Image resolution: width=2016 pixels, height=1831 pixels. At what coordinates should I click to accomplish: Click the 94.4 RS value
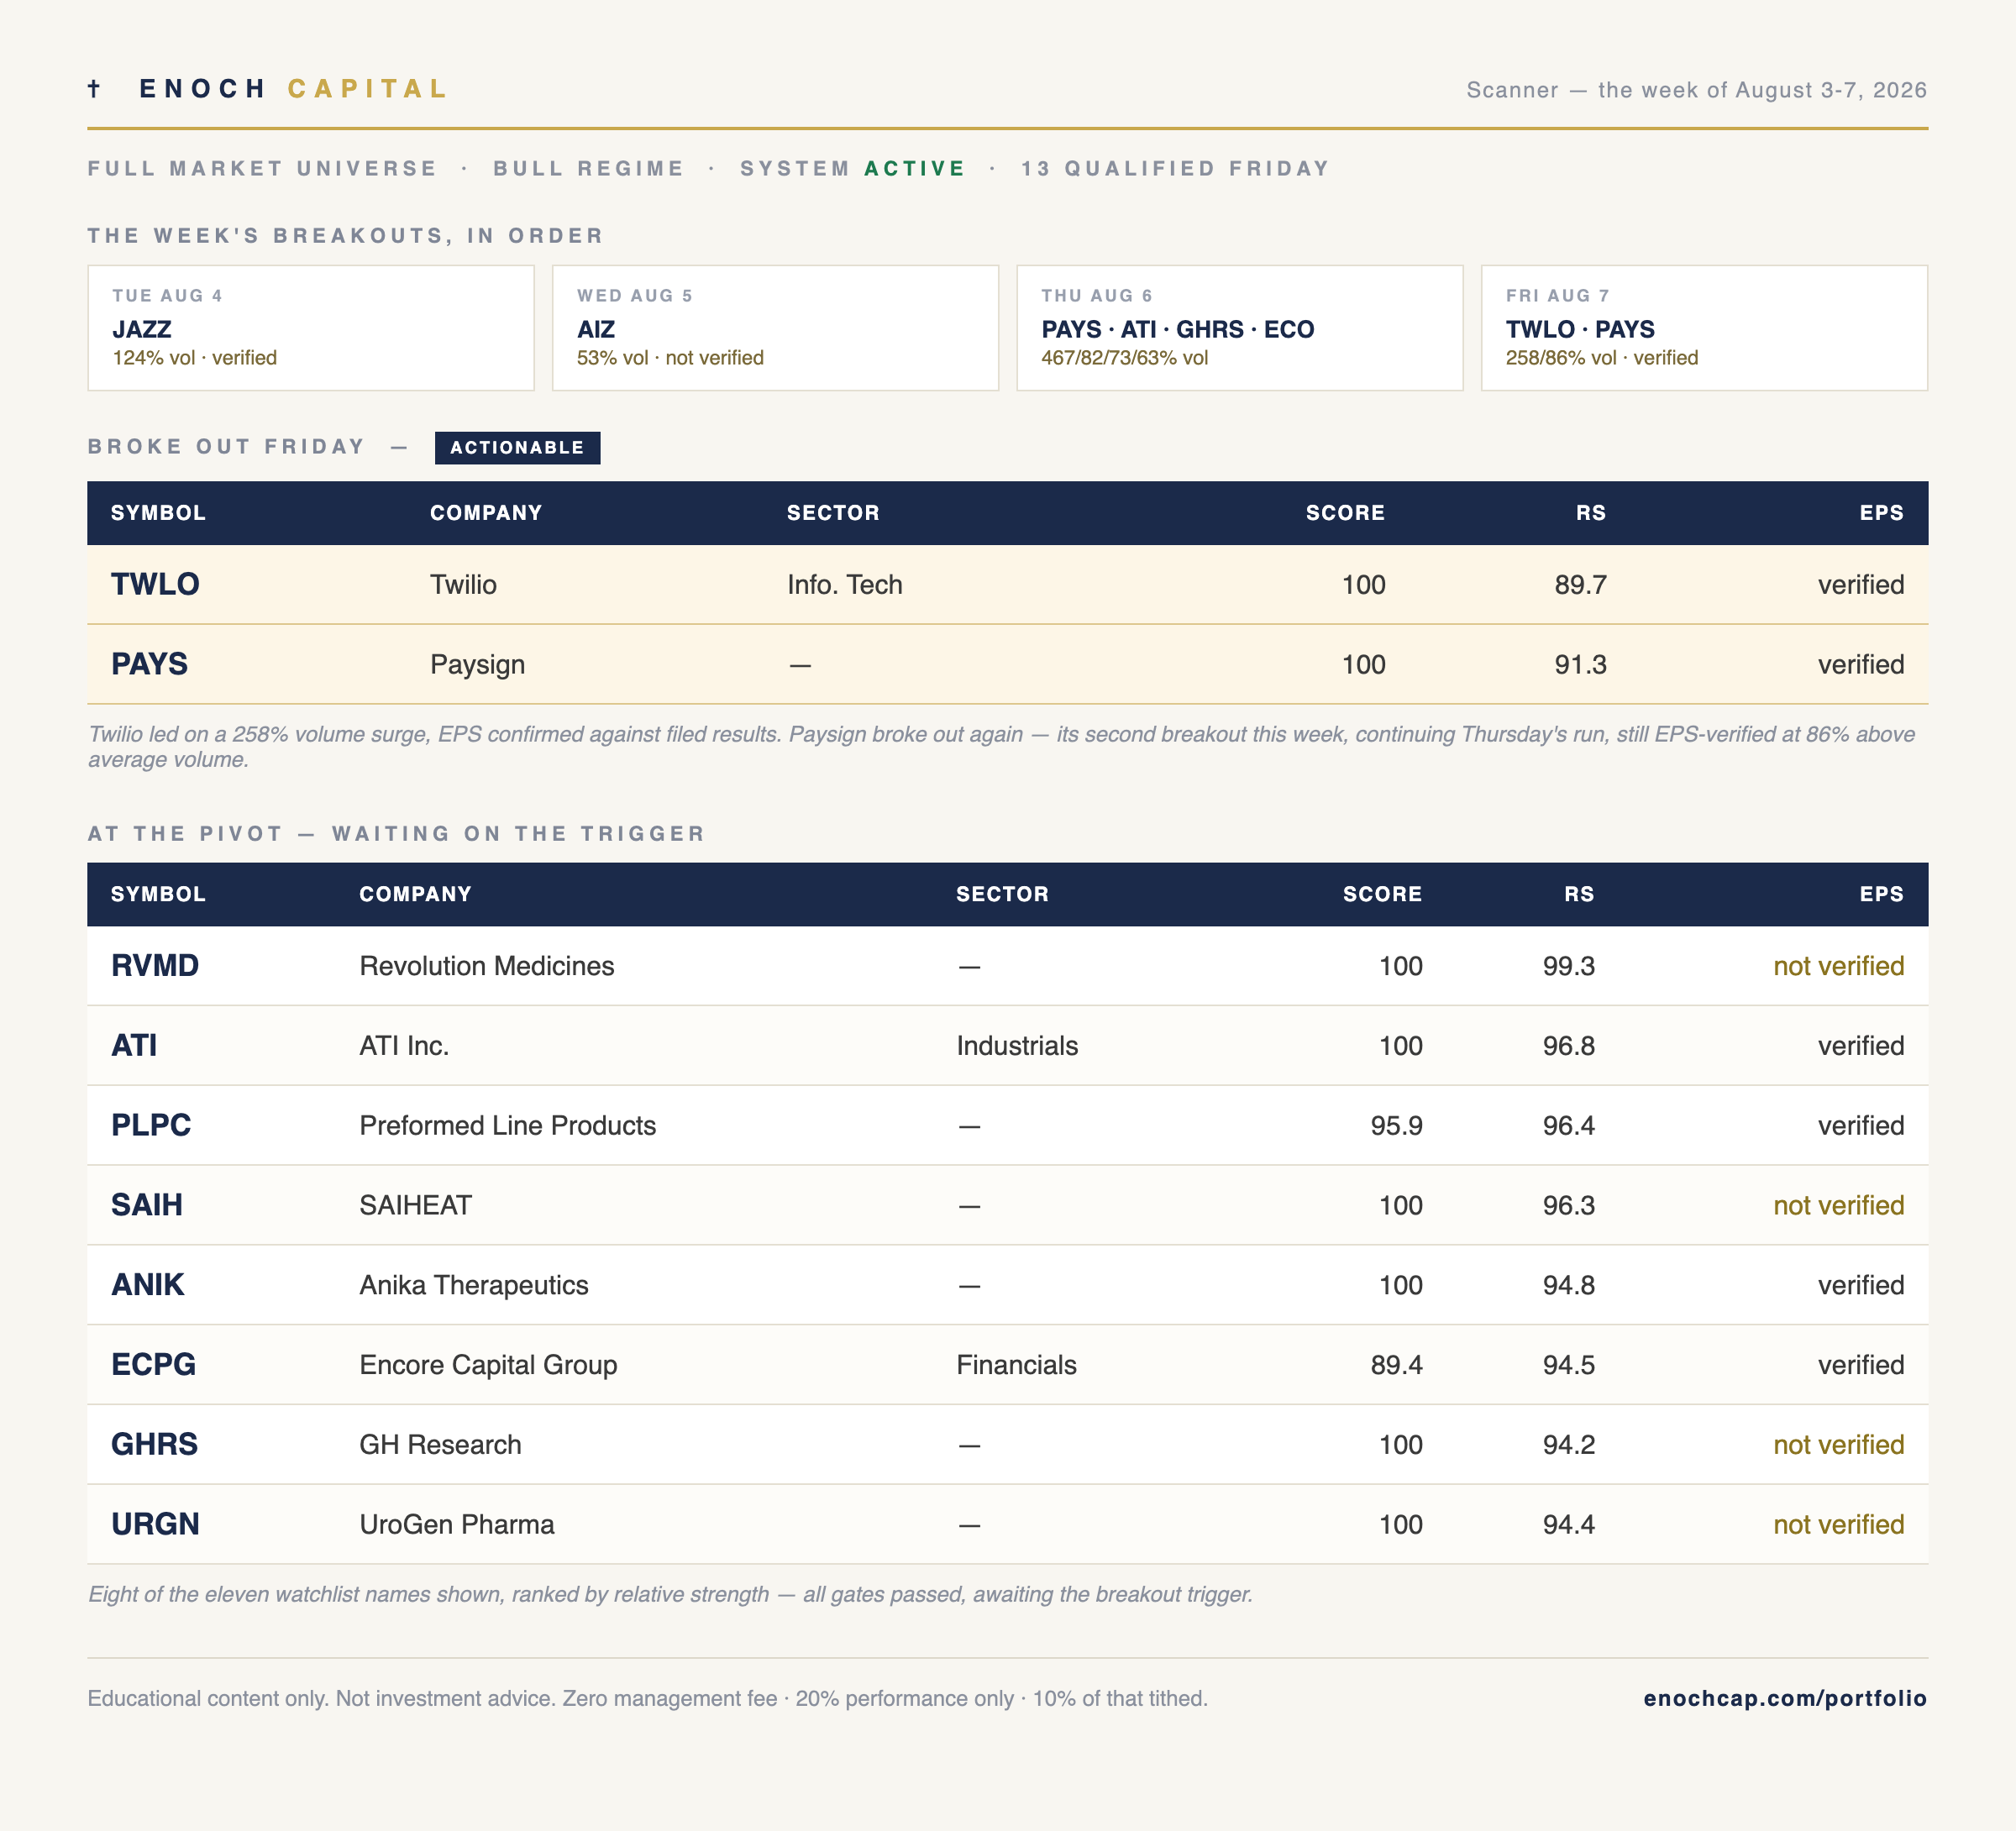pyautogui.click(x=1568, y=1526)
